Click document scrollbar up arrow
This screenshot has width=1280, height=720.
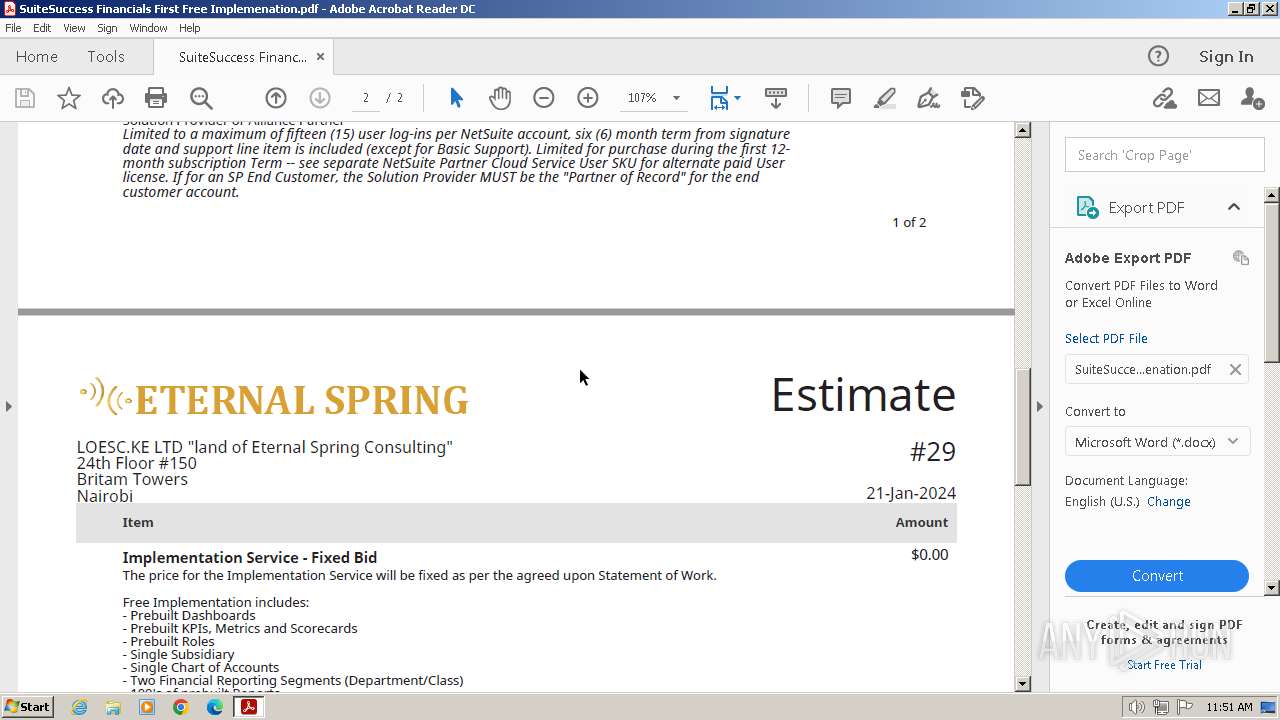1023,130
